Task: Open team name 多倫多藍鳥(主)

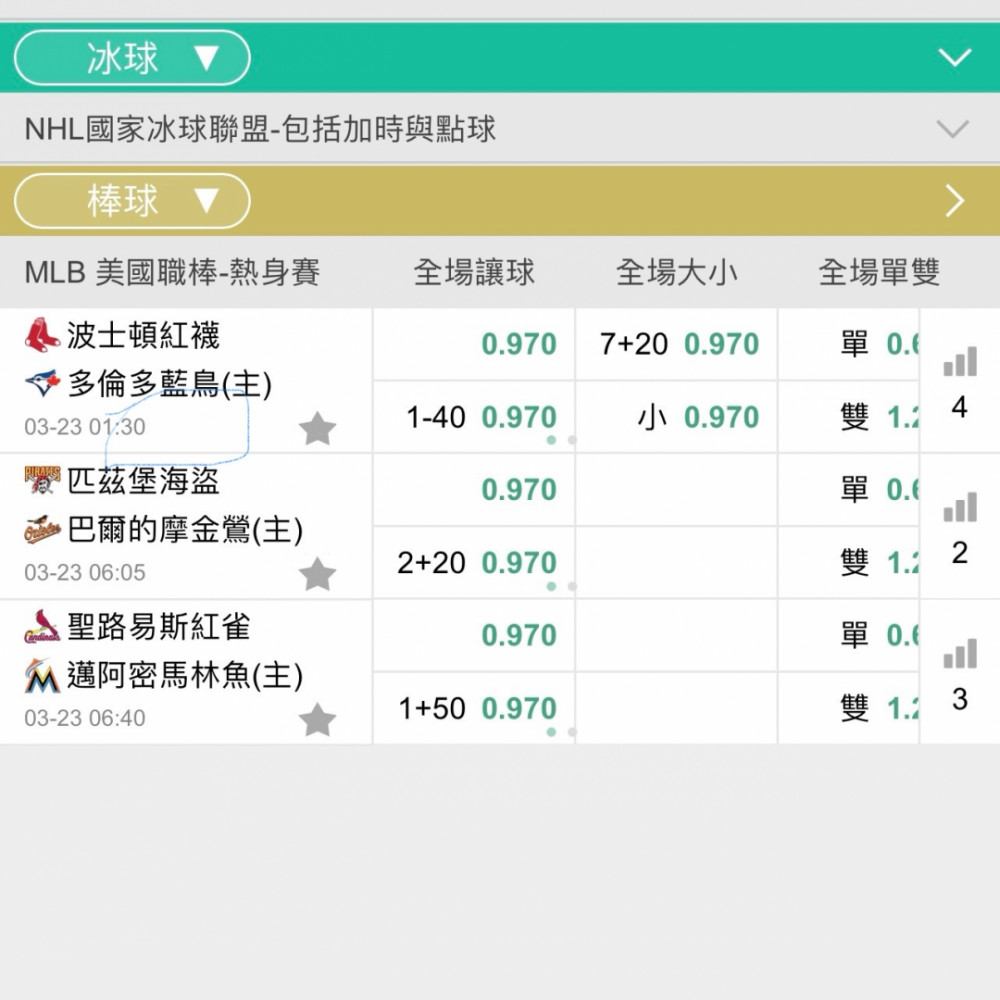Action: point(170,384)
